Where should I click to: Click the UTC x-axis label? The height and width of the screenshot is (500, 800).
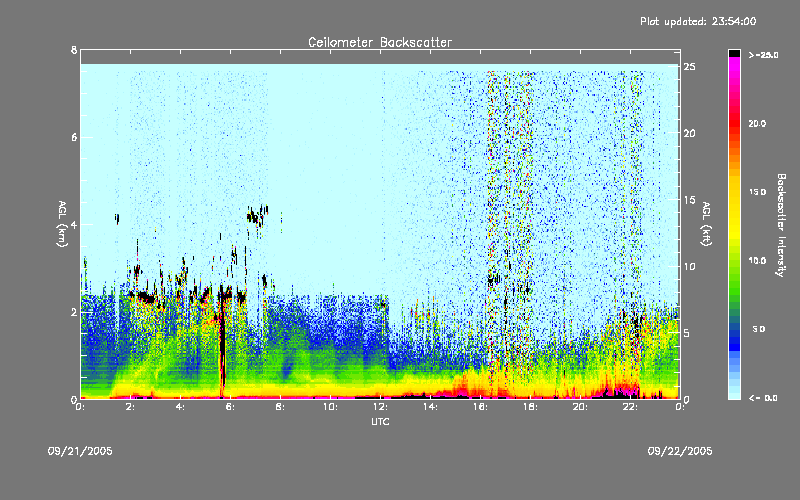point(380,422)
